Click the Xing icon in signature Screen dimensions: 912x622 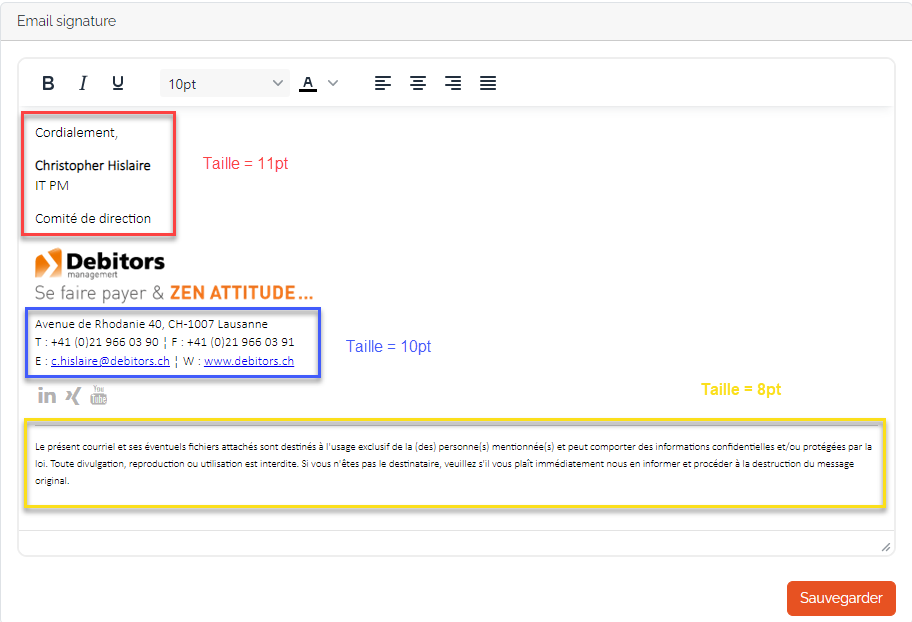point(72,395)
